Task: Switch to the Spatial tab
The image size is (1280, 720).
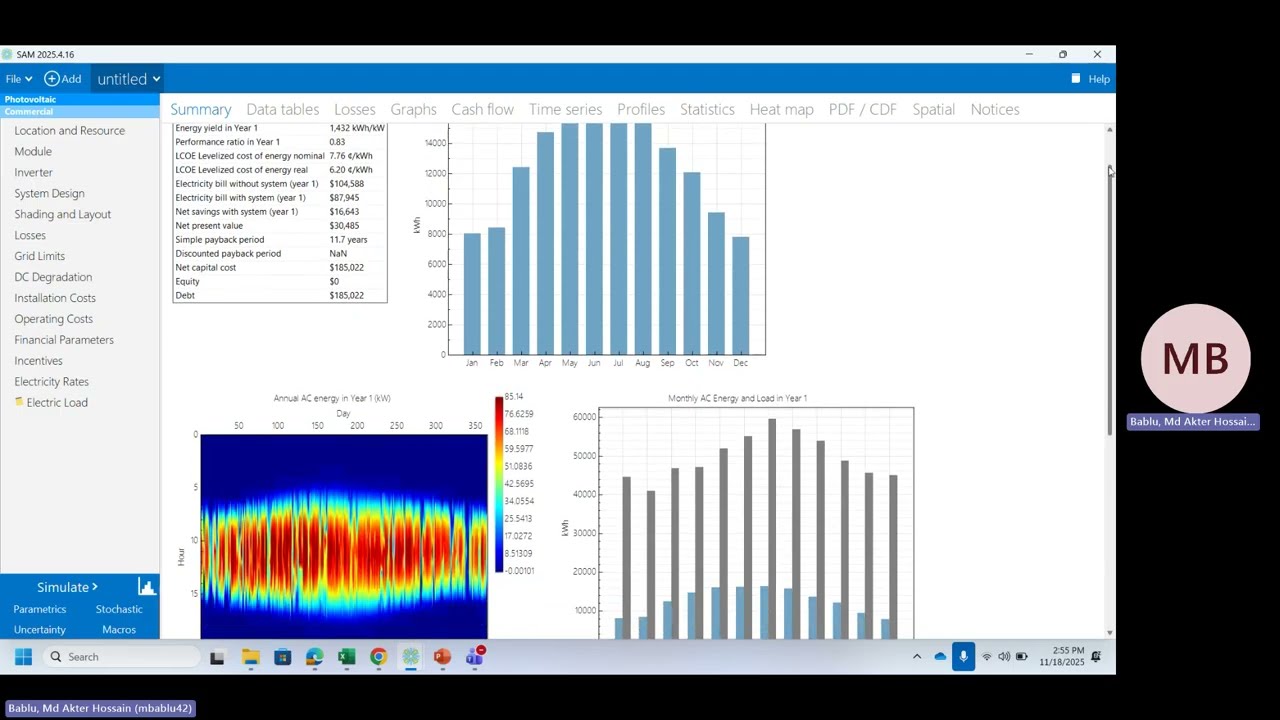Action: click(x=933, y=109)
